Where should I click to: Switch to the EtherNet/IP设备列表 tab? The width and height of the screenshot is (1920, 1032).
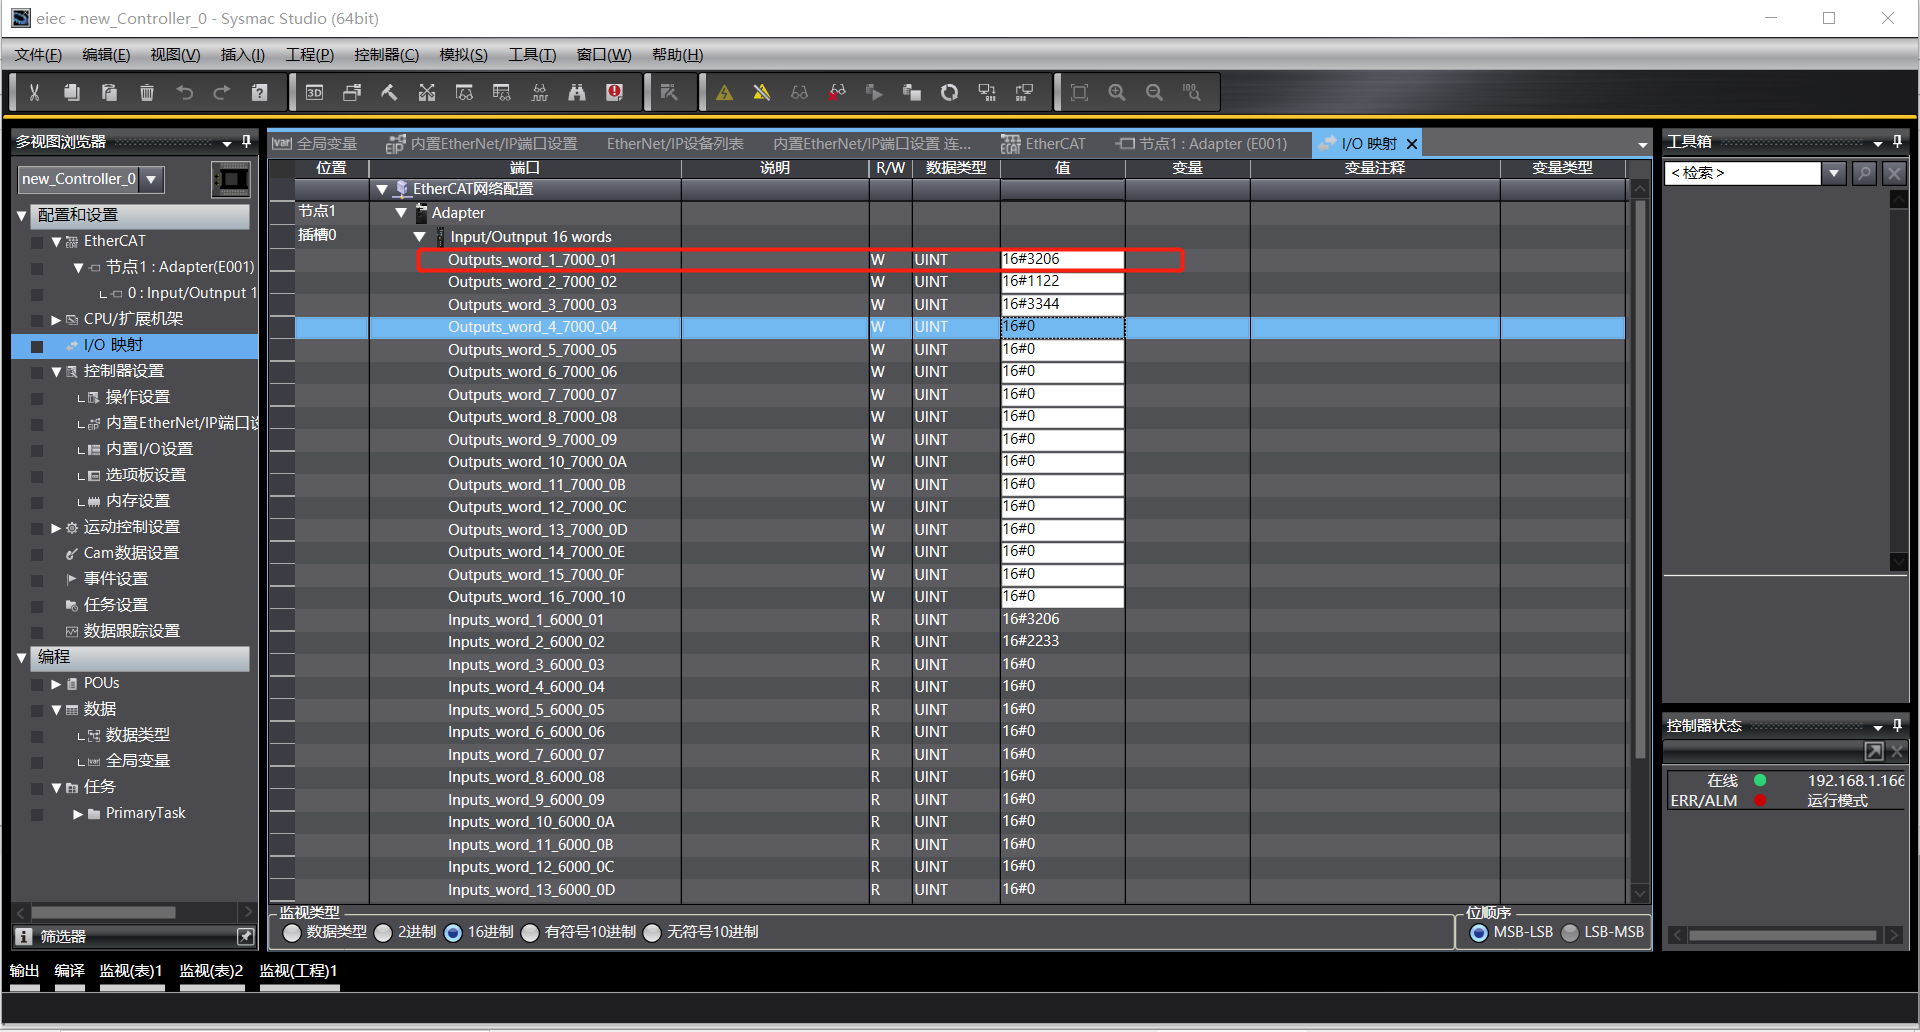(x=675, y=144)
